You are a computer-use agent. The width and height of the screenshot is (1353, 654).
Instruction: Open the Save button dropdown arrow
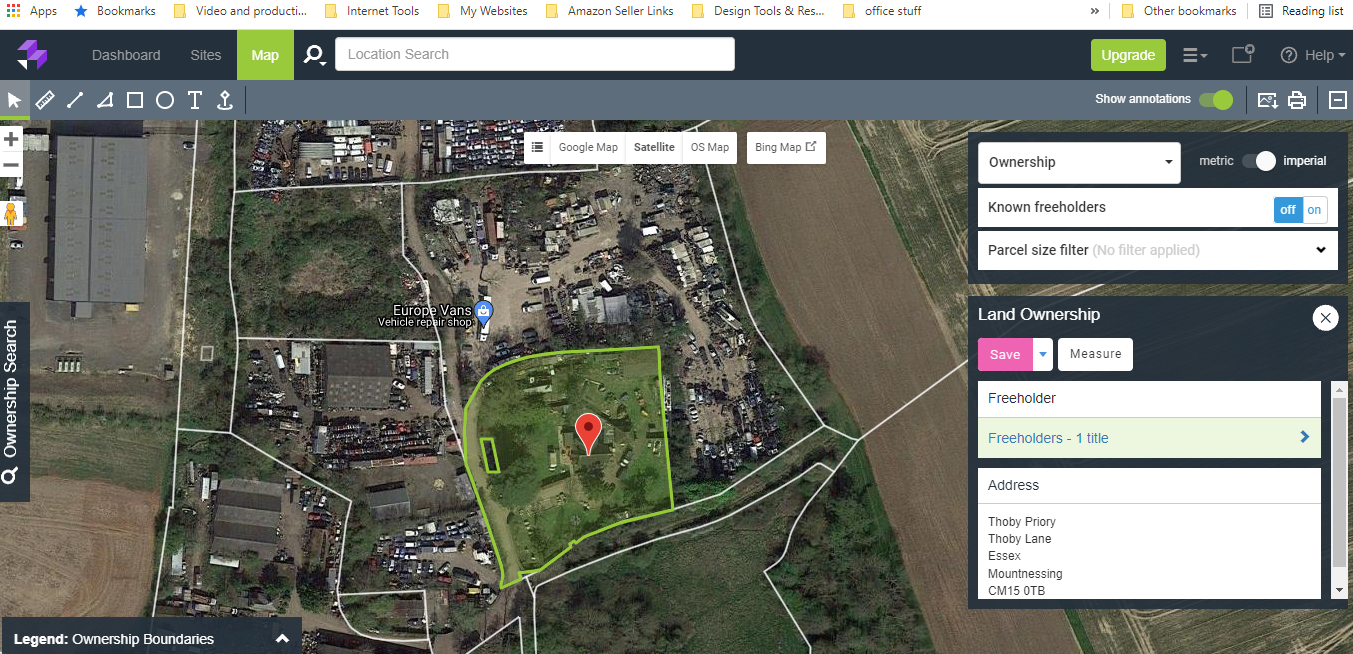tap(1043, 354)
